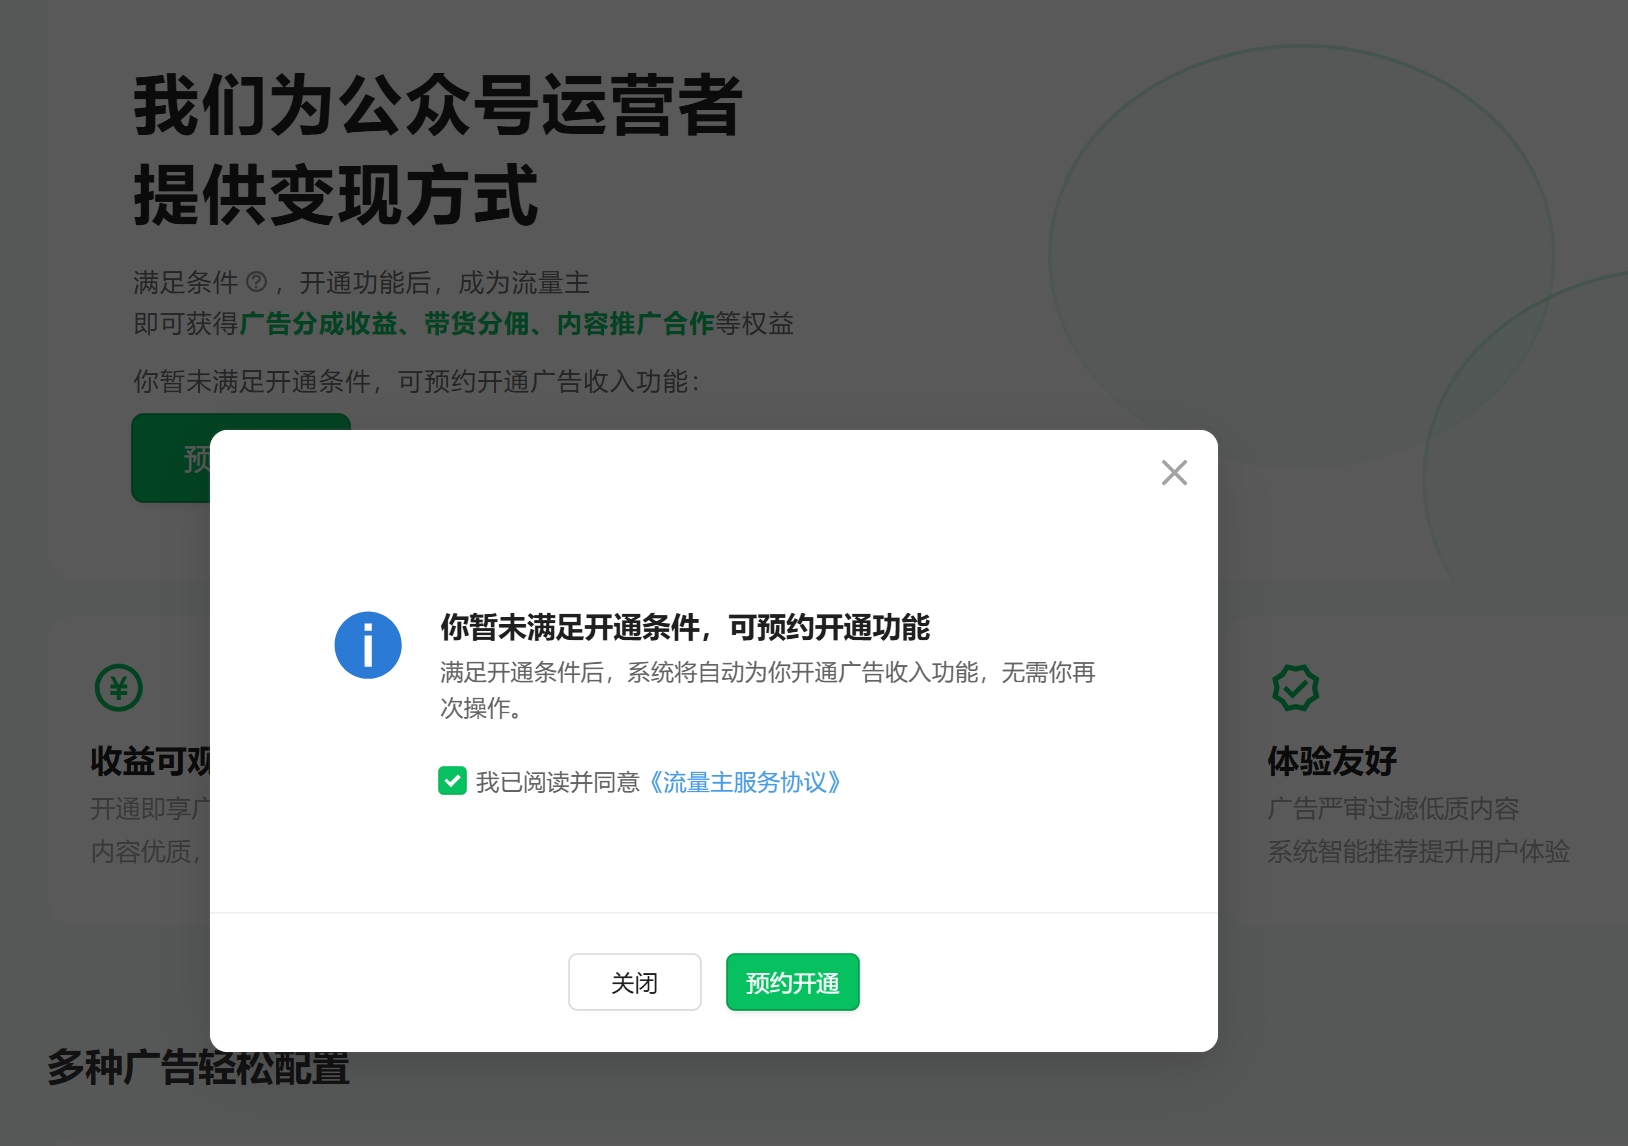1628x1146 pixels.
Task: Click the yuan coin icon above 收益可观
Action: [x=119, y=688]
